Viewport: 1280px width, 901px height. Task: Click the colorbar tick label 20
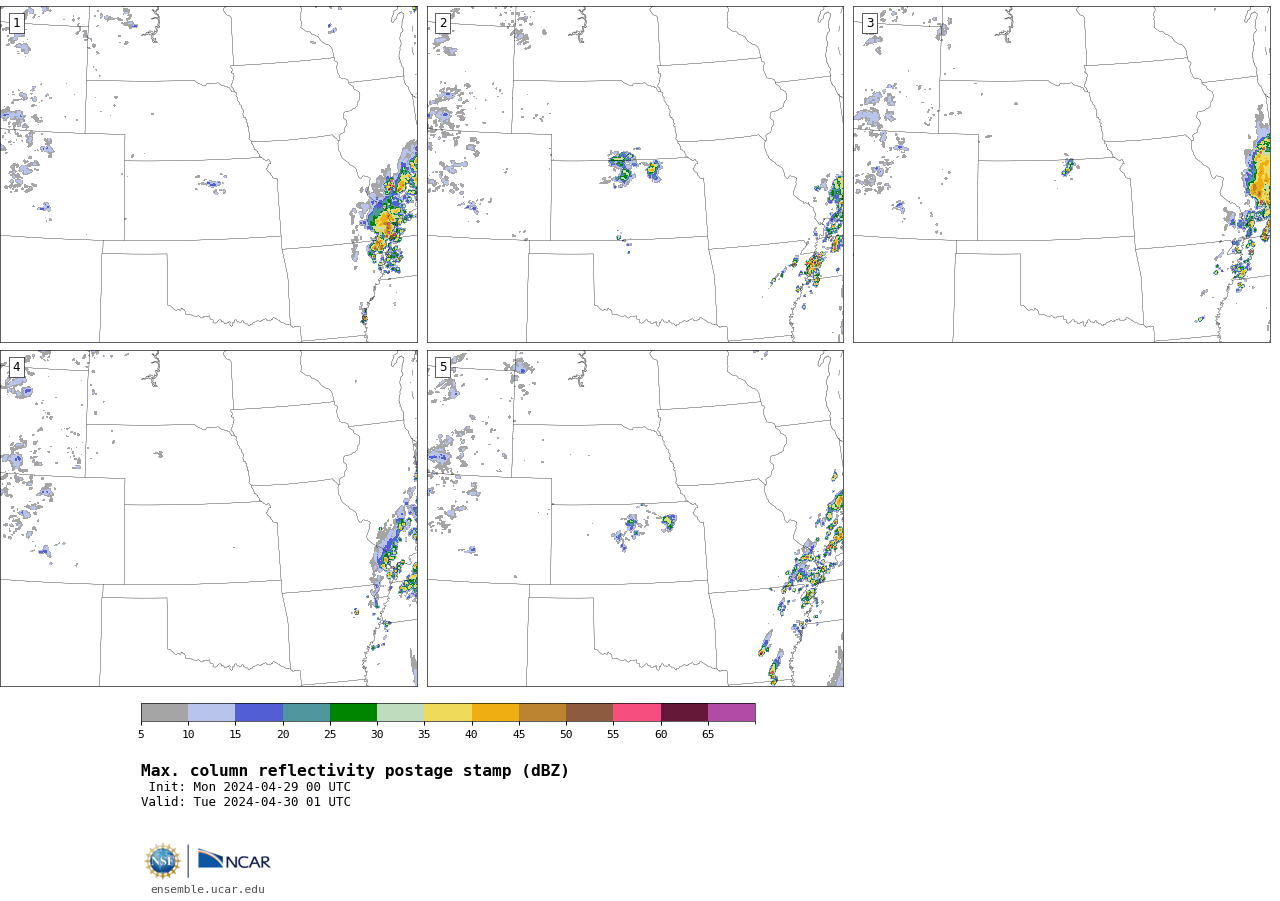point(283,735)
